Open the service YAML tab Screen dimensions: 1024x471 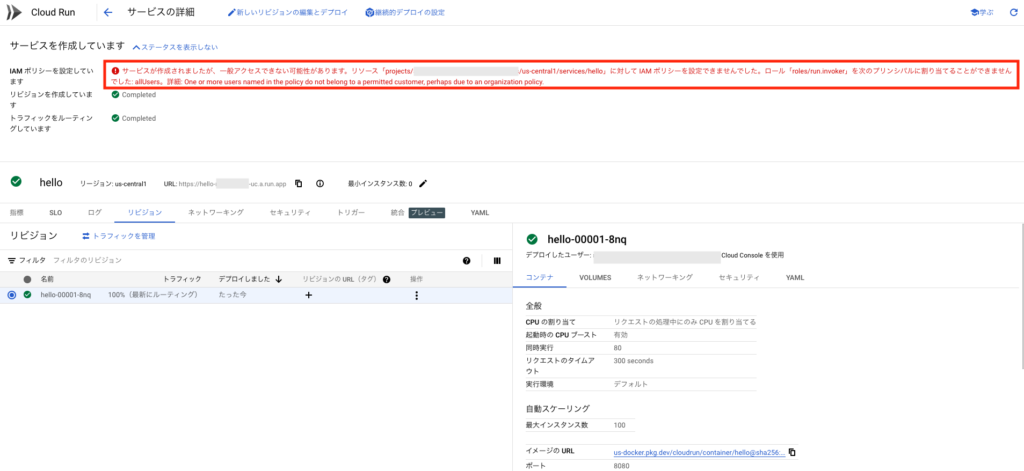[x=479, y=213]
